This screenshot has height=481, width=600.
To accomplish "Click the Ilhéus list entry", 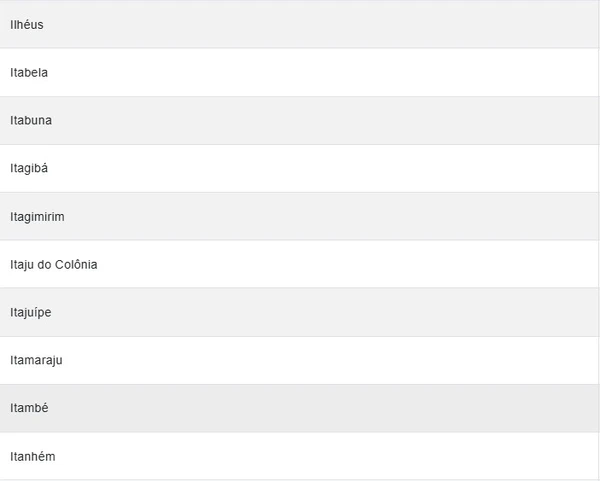I will pyautogui.click(x=27, y=24).
